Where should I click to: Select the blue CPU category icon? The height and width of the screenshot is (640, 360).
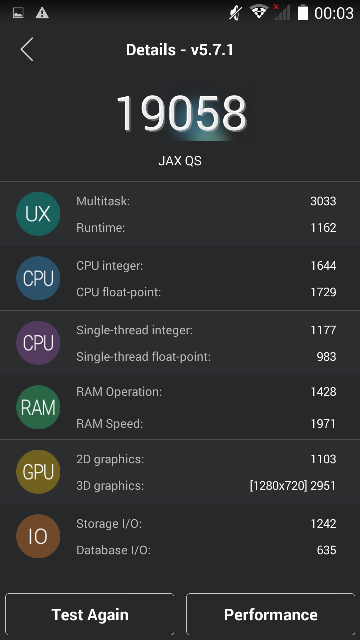pyautogui.click(x=38, y=278)
